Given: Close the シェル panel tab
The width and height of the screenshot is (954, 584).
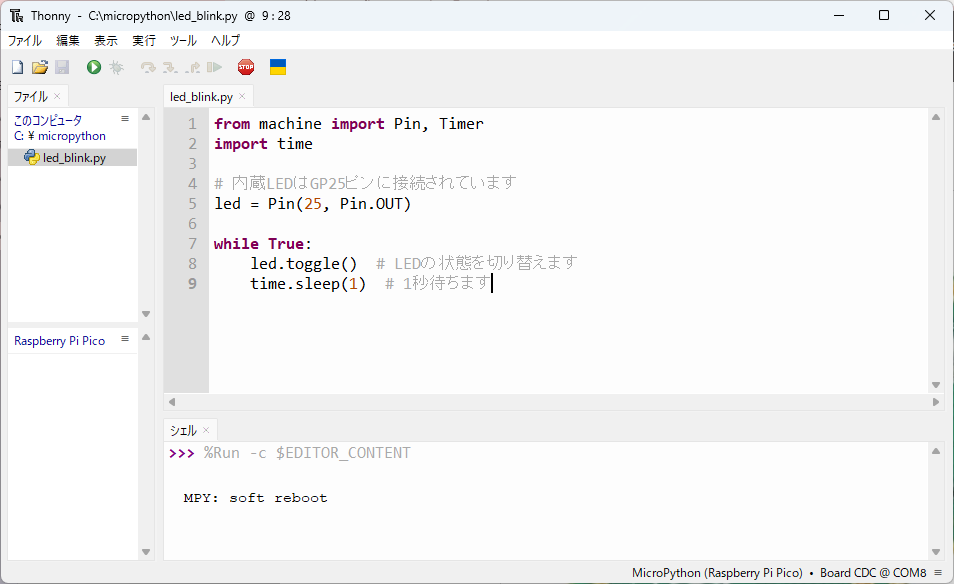Looking at the screenshot, I should point(206,430).
